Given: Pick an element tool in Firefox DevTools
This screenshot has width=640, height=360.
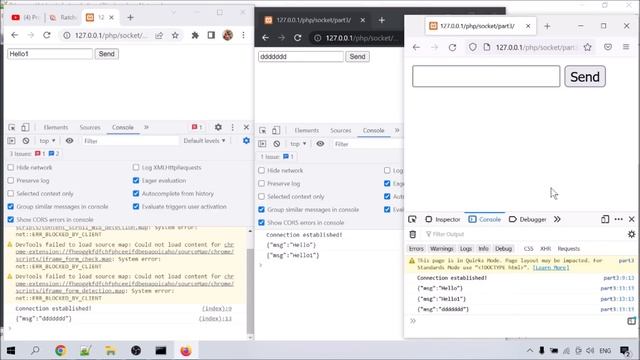Looking at the screenshot, I should [x=412, y=220].
